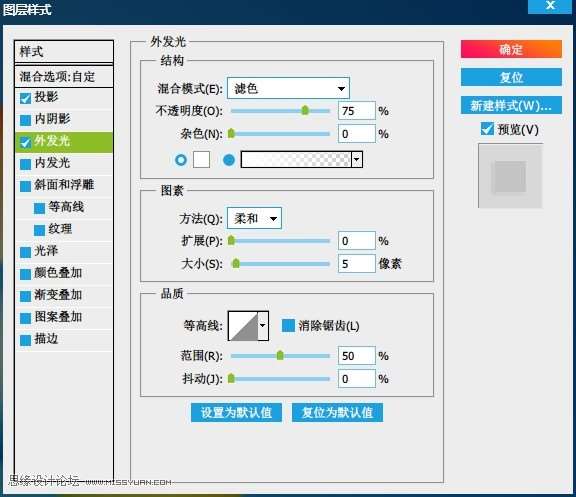Click 设置为默认值 button
The width and height of the screenshot is (576, 497).
tap(236, 412)
